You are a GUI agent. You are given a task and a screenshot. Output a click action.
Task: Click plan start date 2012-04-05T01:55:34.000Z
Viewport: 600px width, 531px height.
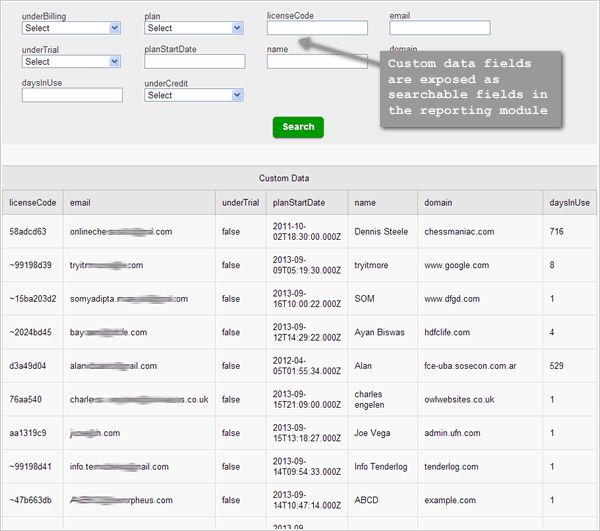tap(307, 366)
